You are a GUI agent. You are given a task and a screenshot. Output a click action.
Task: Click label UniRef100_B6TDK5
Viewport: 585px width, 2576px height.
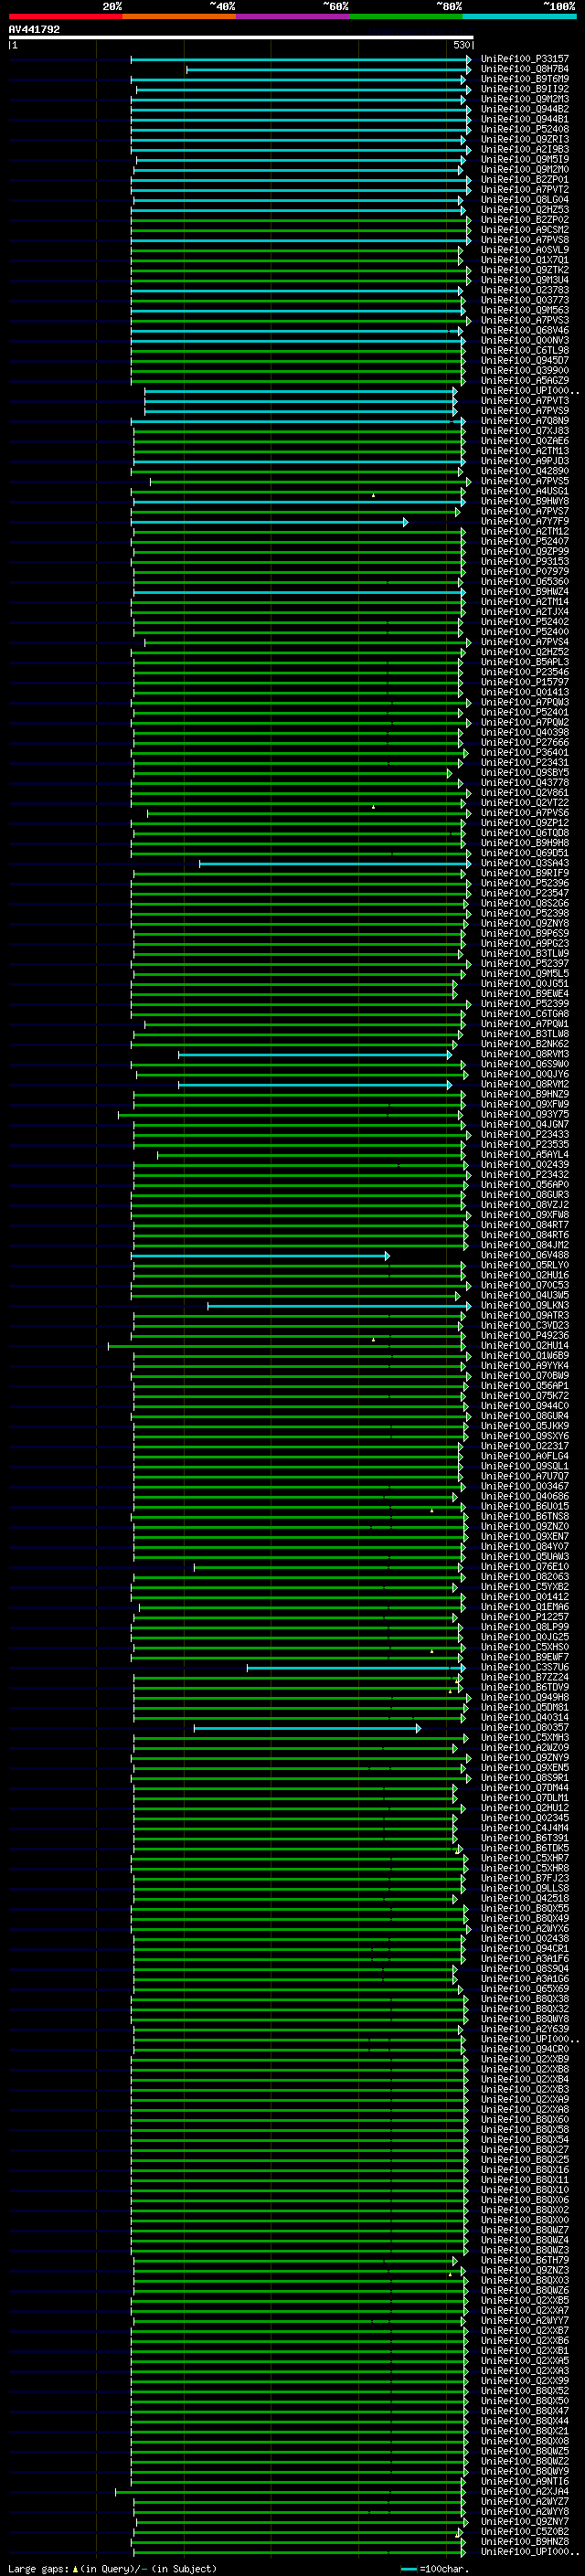tap(525, 1849)
